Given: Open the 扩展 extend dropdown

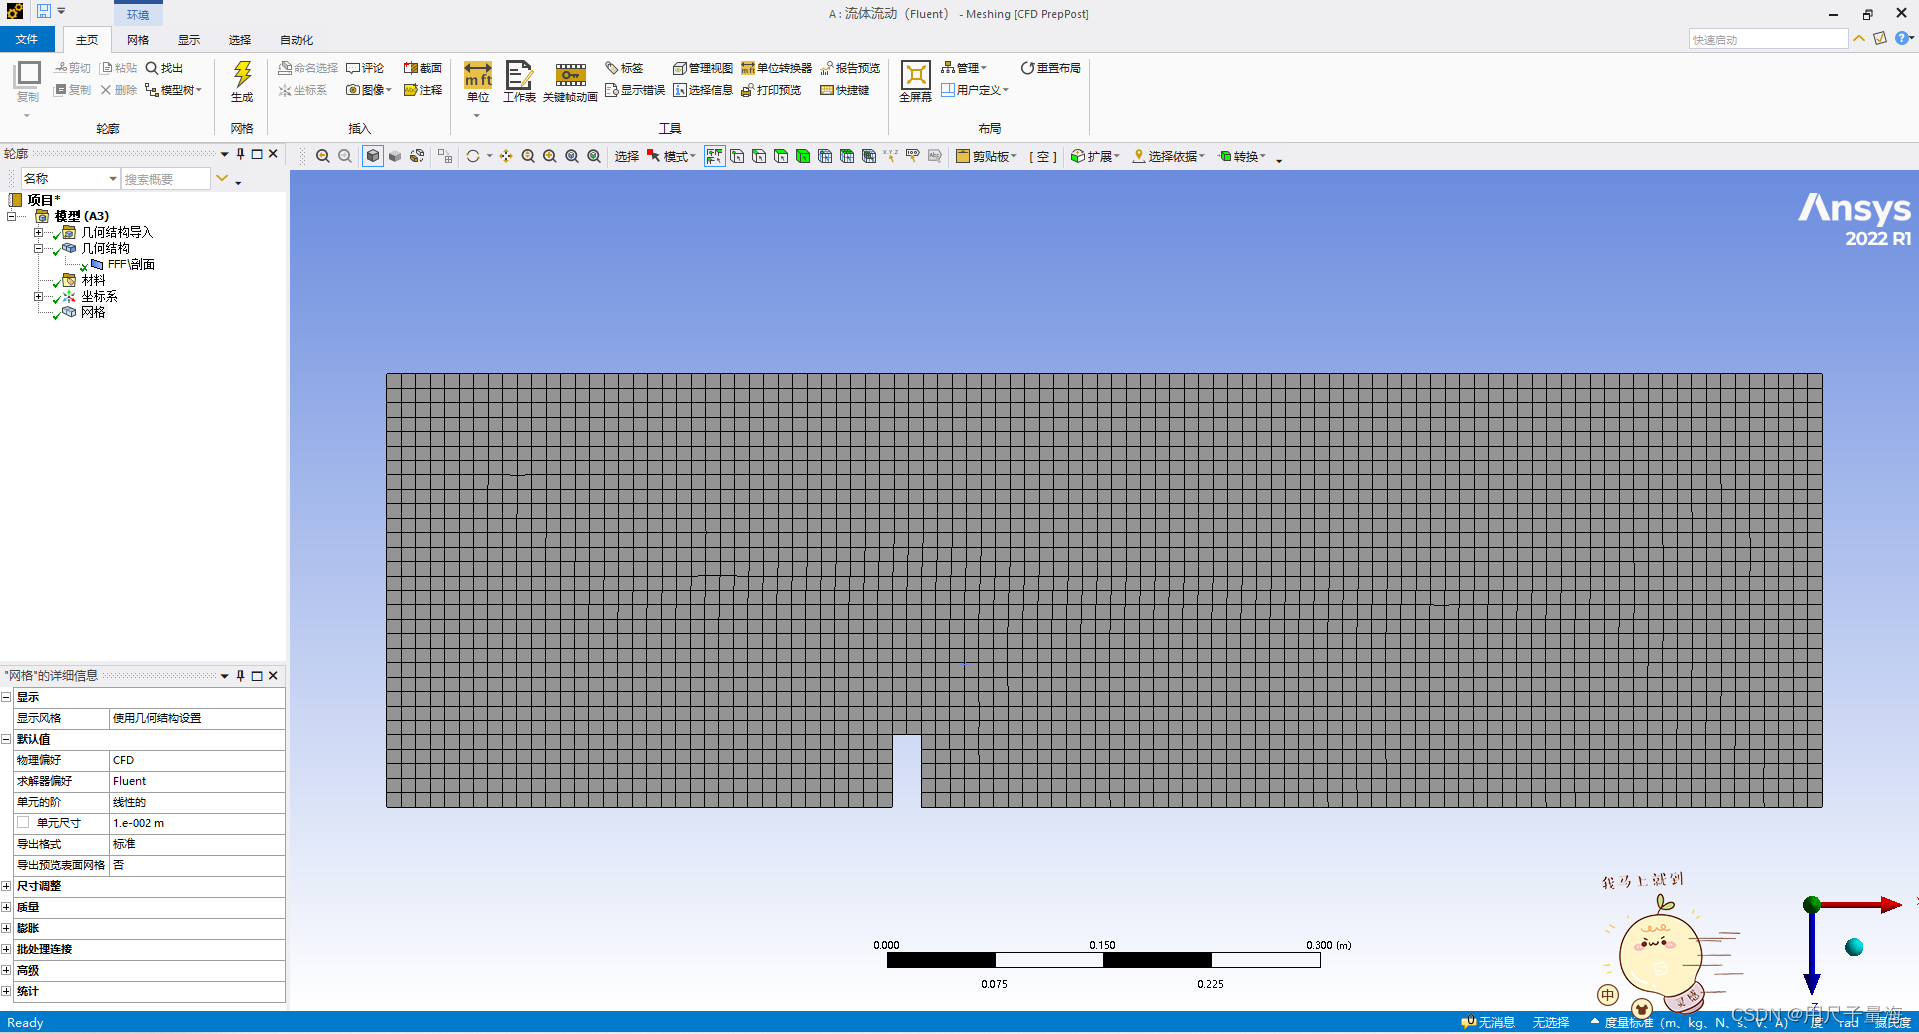Looking at the screenshot, I should point(1095,156).
